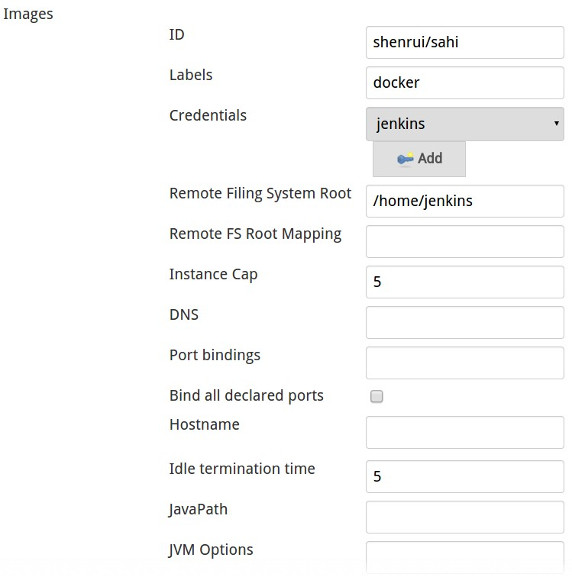This screenshot has width=572, height=577.
Task: Click the Images section heading
Action: 28,14
